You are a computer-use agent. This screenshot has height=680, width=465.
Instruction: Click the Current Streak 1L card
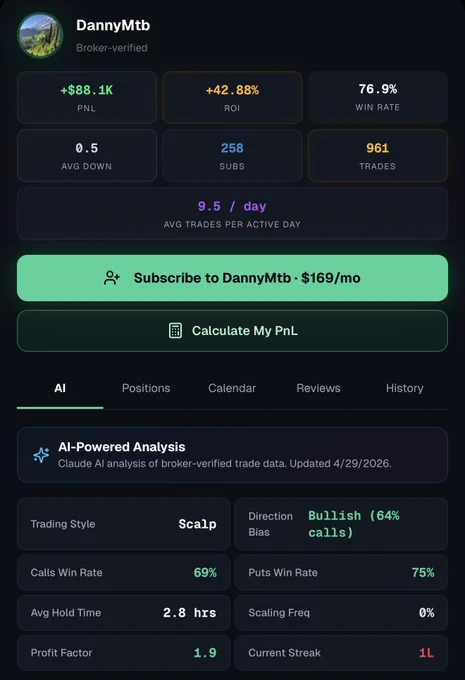341,653
